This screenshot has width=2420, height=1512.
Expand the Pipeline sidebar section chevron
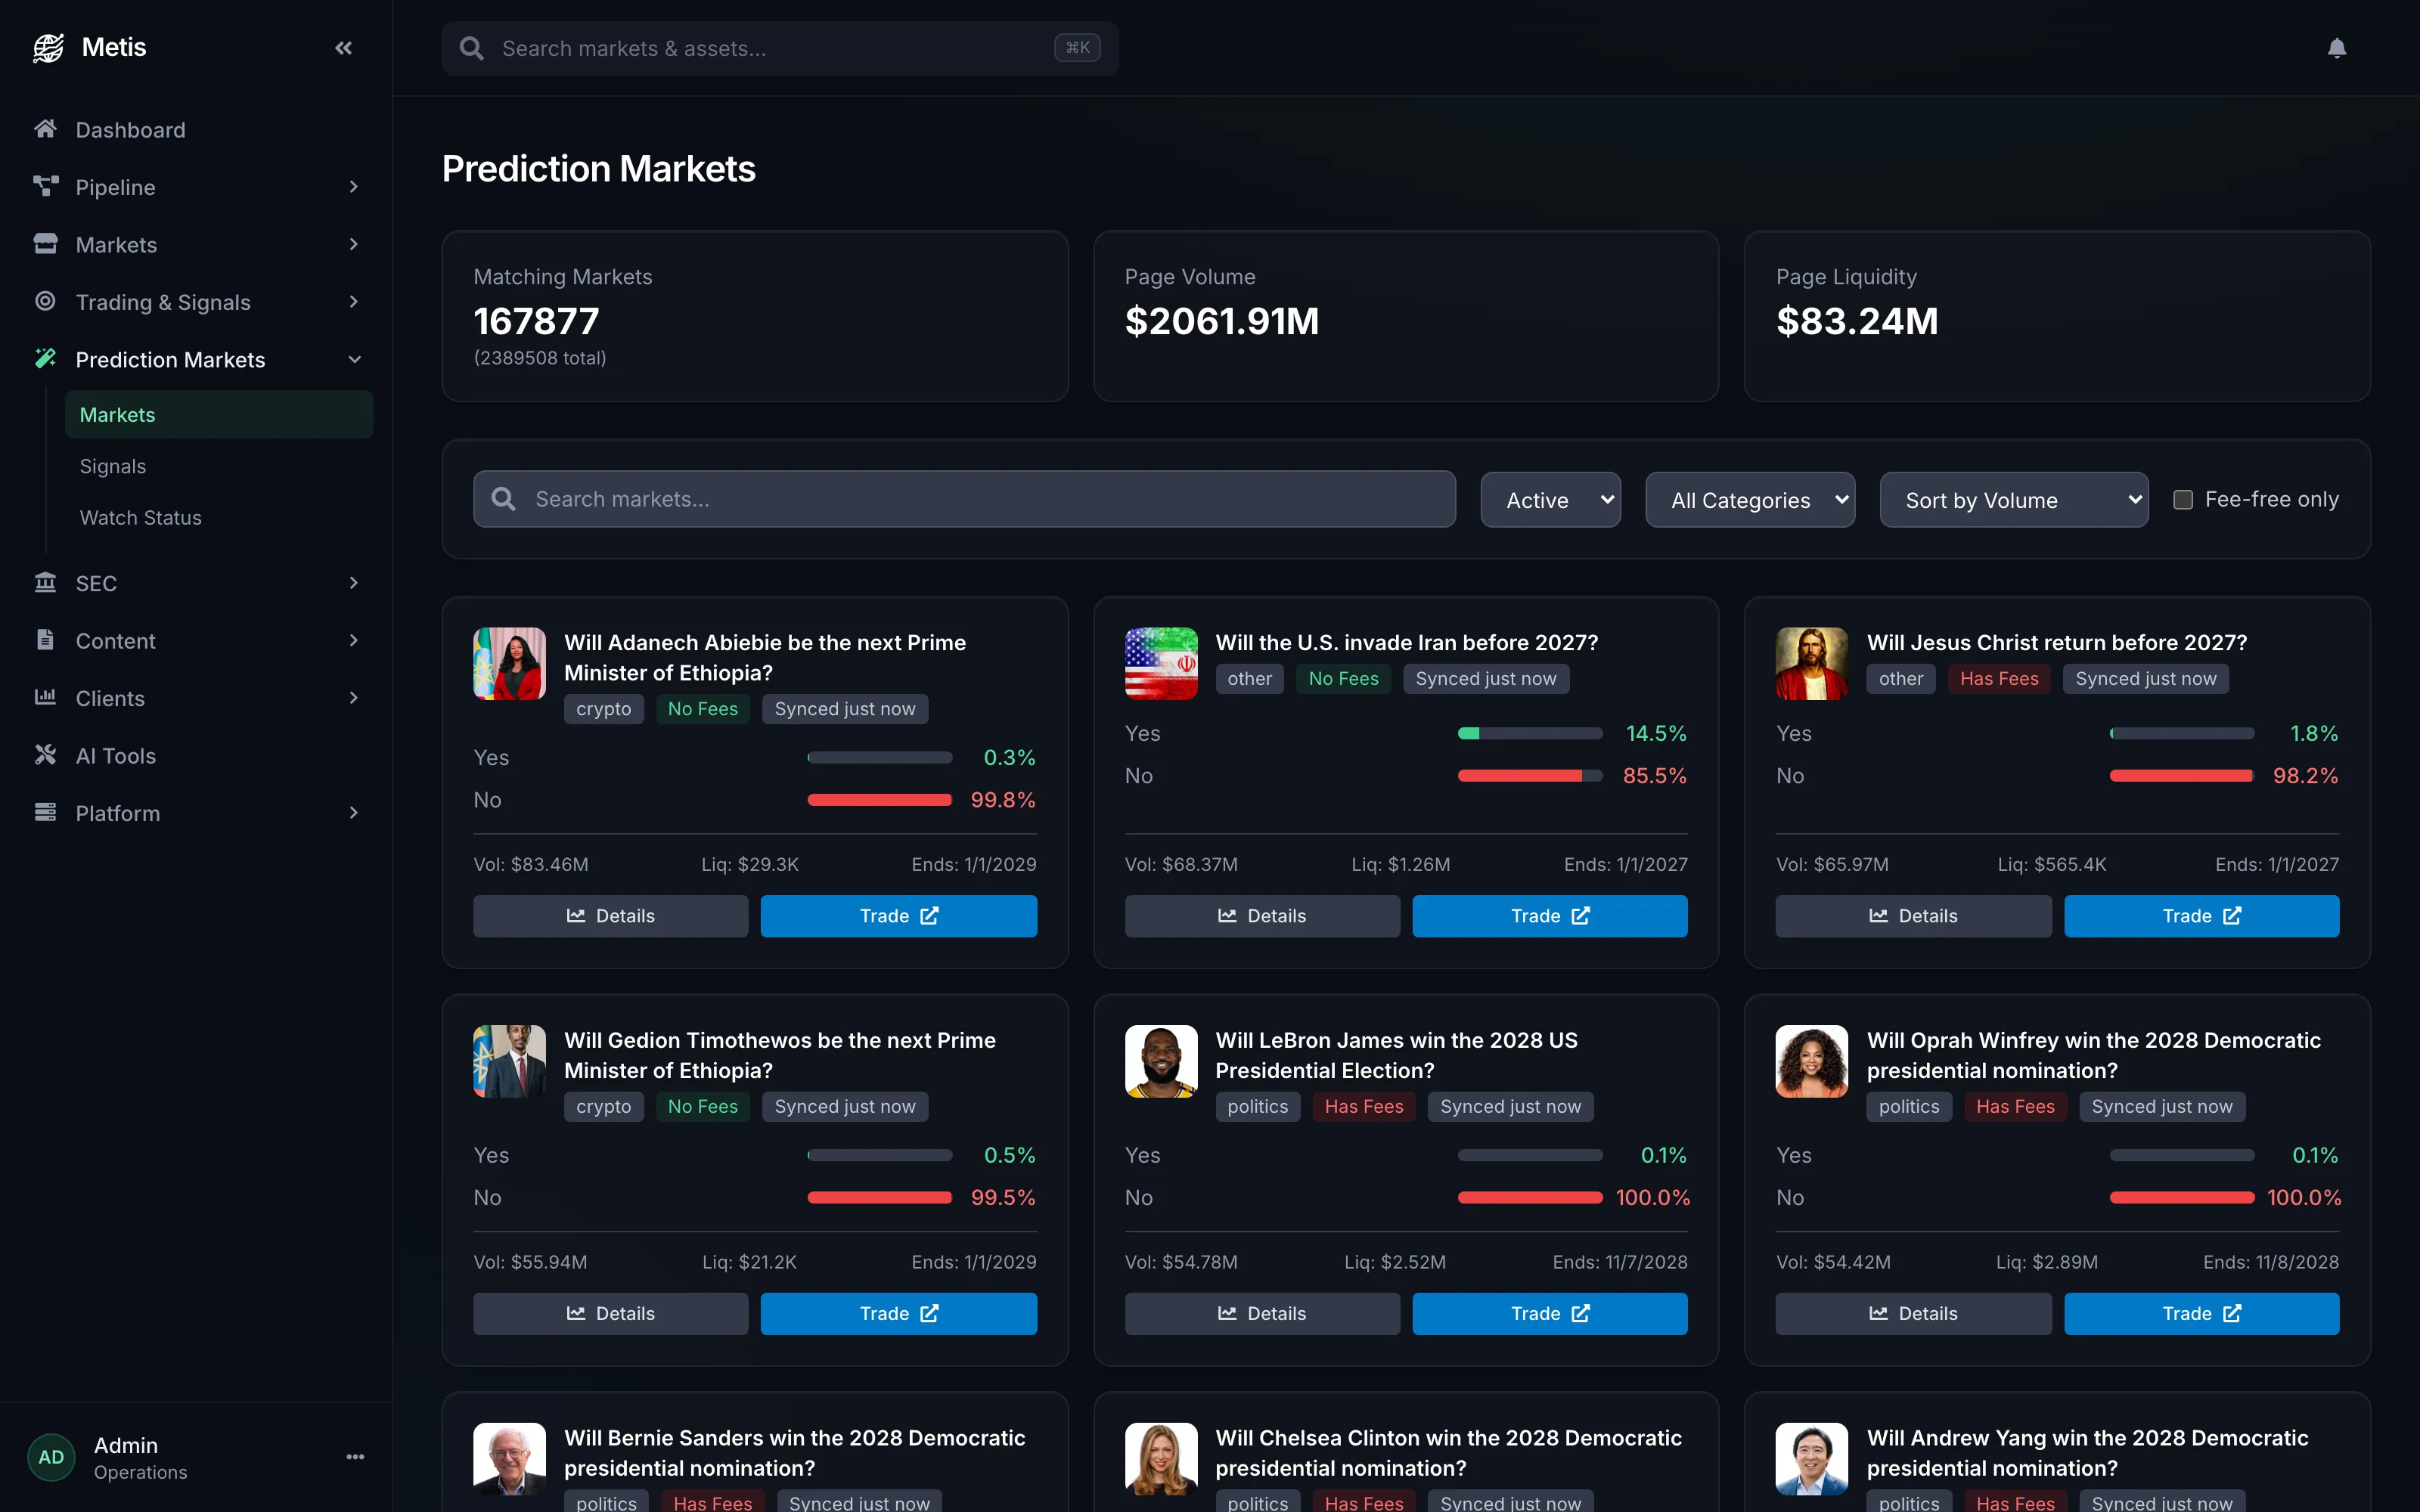click(x=354, y=187)
